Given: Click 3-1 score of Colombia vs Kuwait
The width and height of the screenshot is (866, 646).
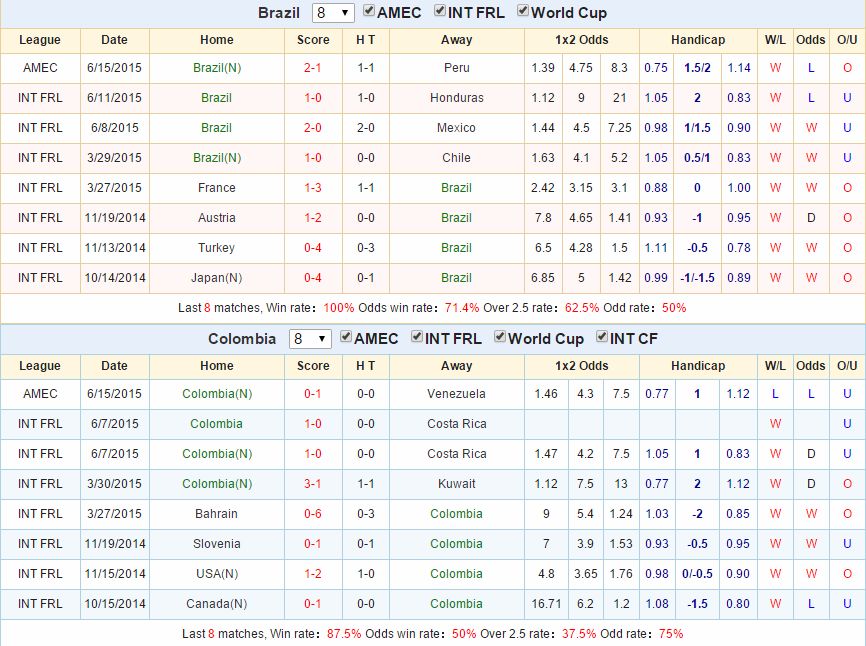Looking at the screenshot, I should pos(313,484).
